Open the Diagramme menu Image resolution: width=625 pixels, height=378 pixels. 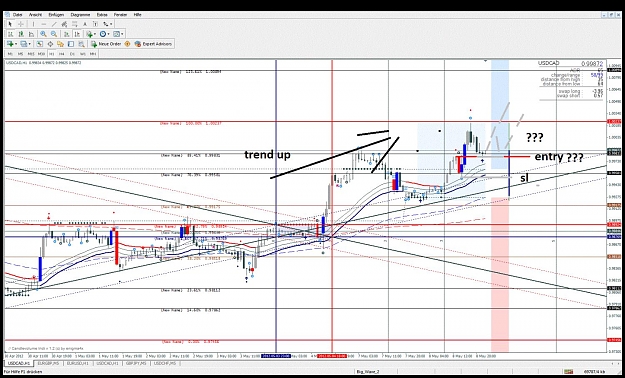[81, 15]
